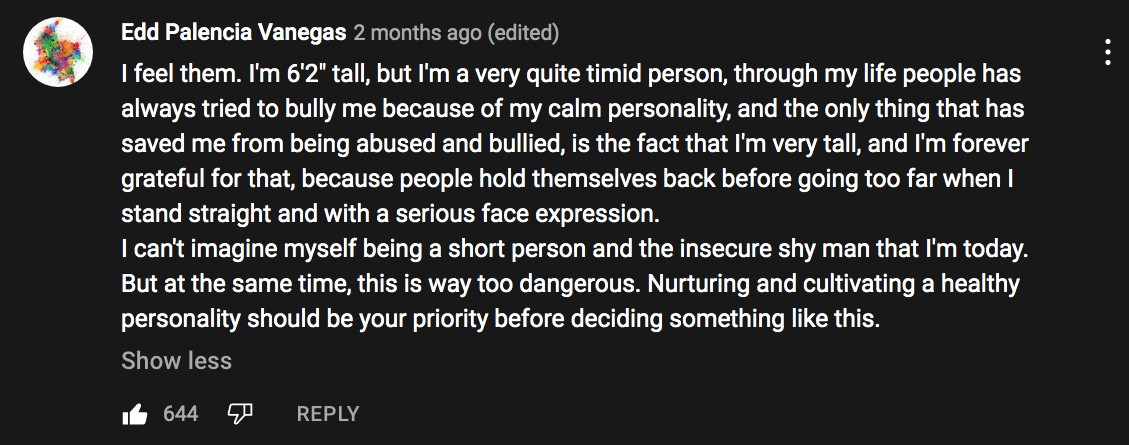Like the comment with thumbs-up icon
This screenshot has height=445, width=1129.
[135, 414]
